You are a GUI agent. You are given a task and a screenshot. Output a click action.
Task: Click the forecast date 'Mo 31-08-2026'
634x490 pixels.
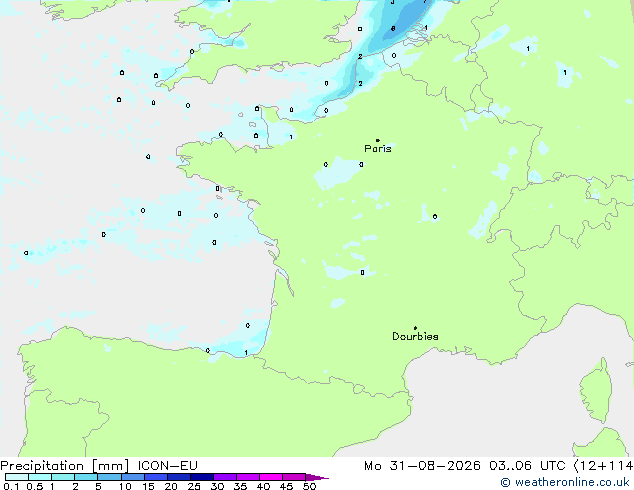pyautogui.click(x=422, y=466)
